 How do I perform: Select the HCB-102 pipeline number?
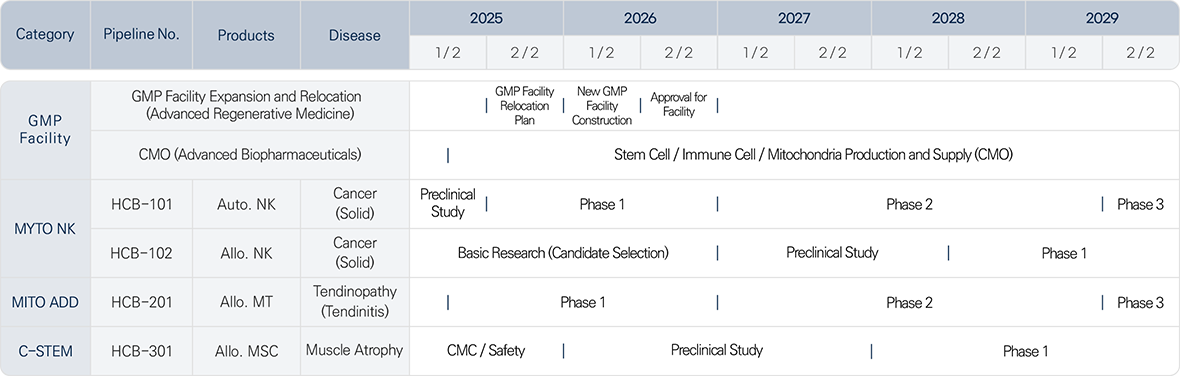pos(141,253)
